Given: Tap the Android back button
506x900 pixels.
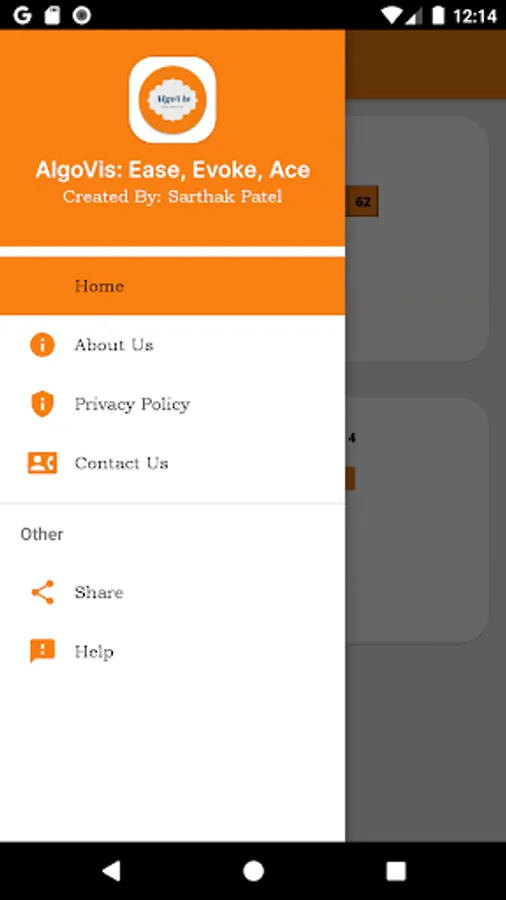Looking at the screenshot, I should pyautogui.click(x=111, y=871).
